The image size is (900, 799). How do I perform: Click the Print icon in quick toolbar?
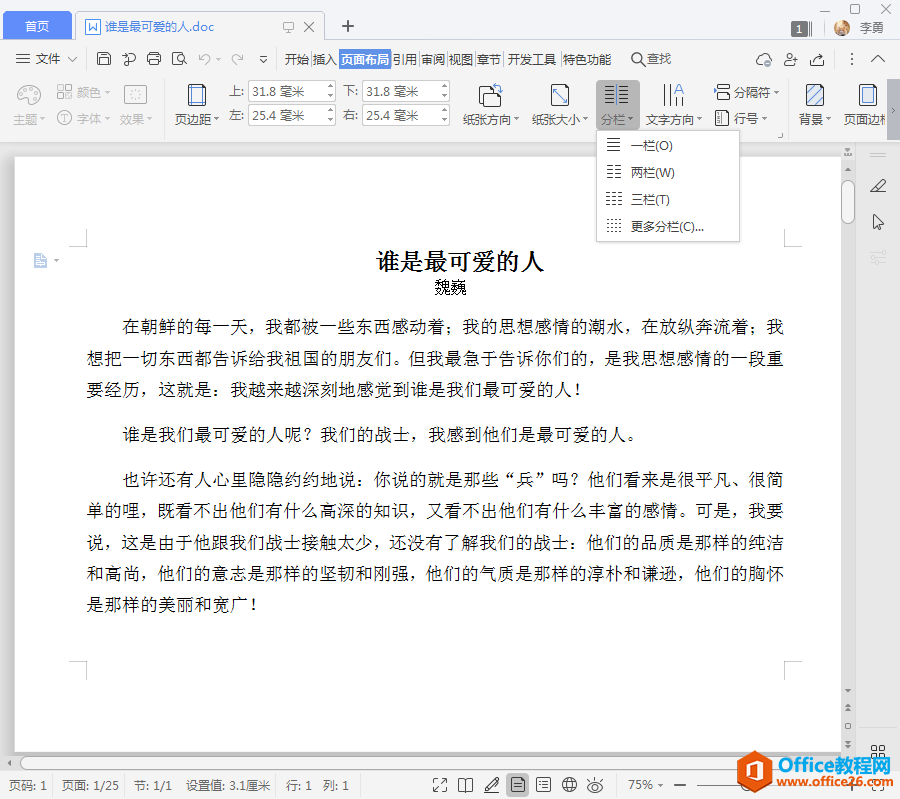click(x=154, y=59)
